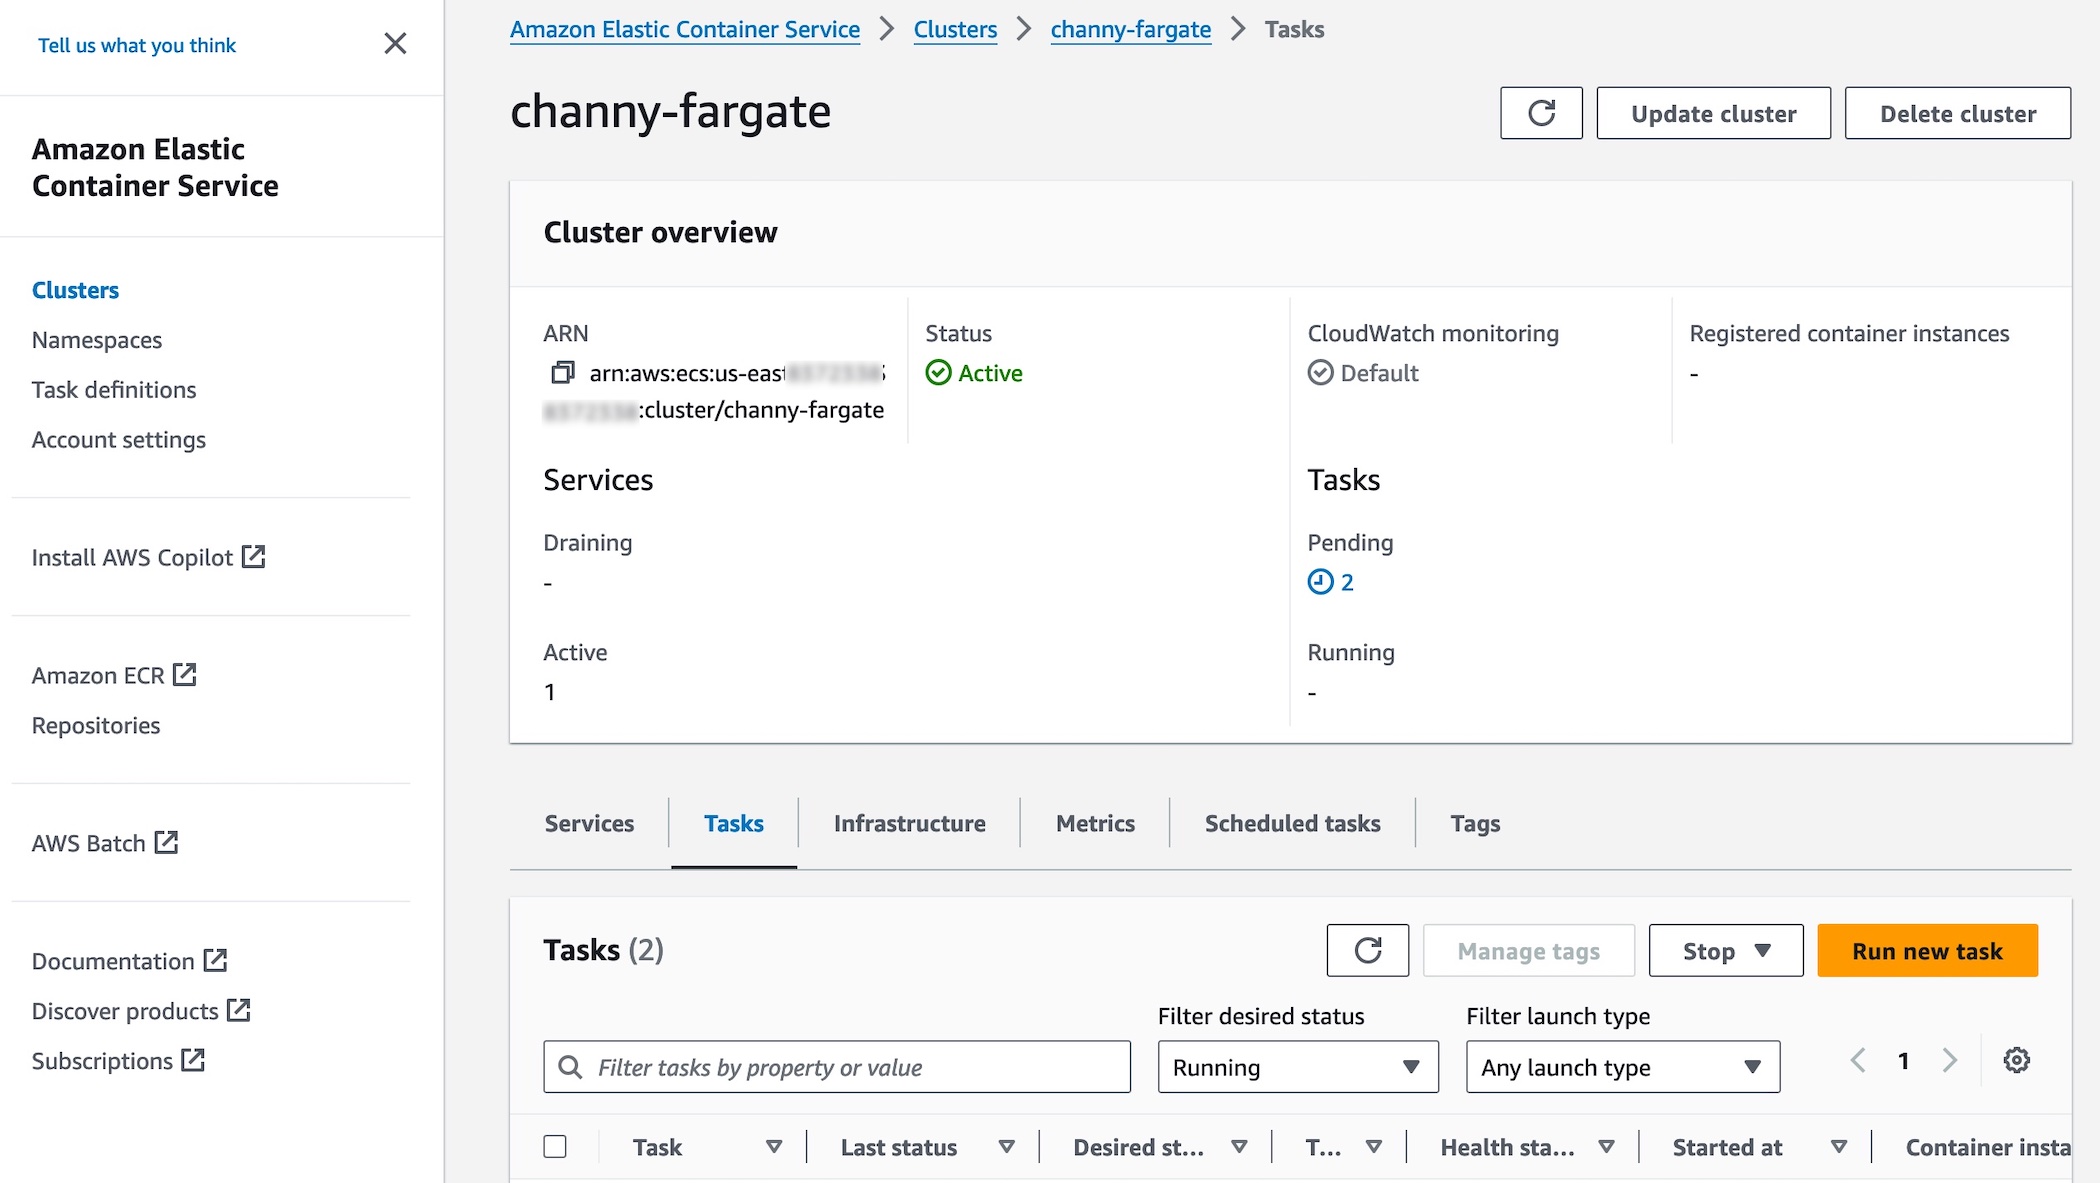The width and height of the screenshot is (2100, 1183).
Task: Select Clusters in the sidebar
Action: tap(75, 289)
